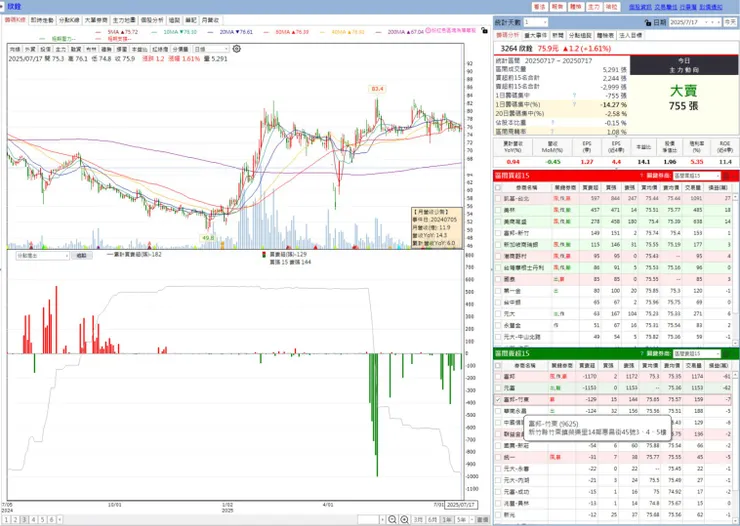The height and width of the screenshot is (526, 740).
Task: Set chart range to 5年
Action: click(462, 519)
